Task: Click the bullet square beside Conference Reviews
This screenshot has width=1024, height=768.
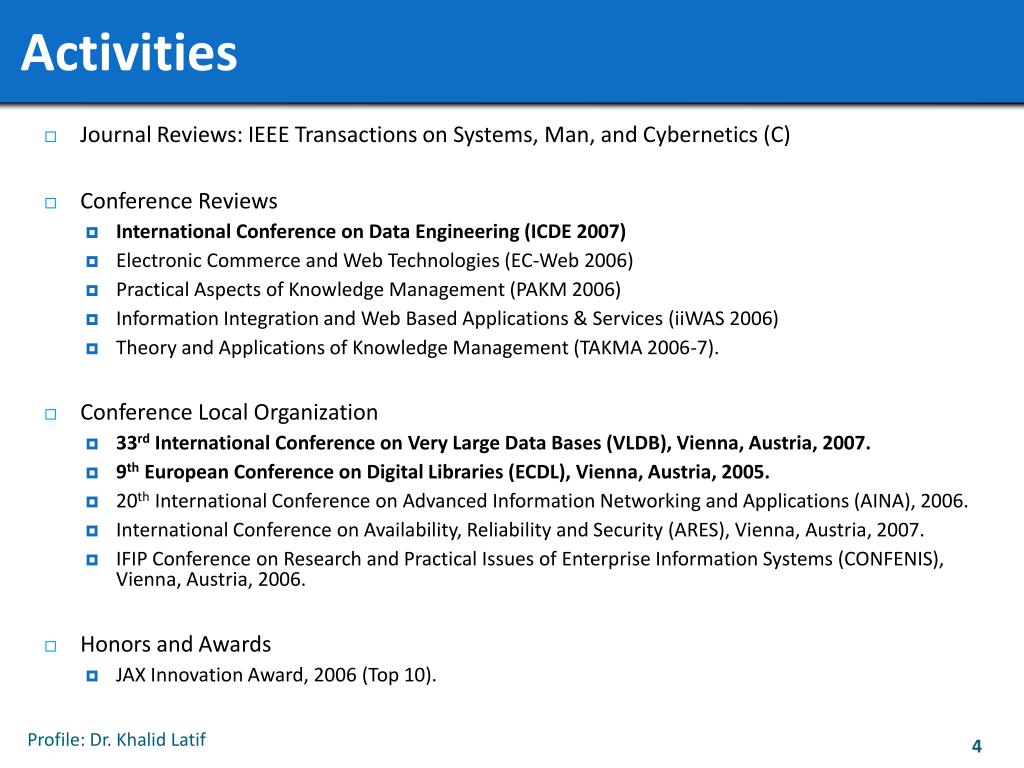Action: pyautogui.click(x=51, y=203)
